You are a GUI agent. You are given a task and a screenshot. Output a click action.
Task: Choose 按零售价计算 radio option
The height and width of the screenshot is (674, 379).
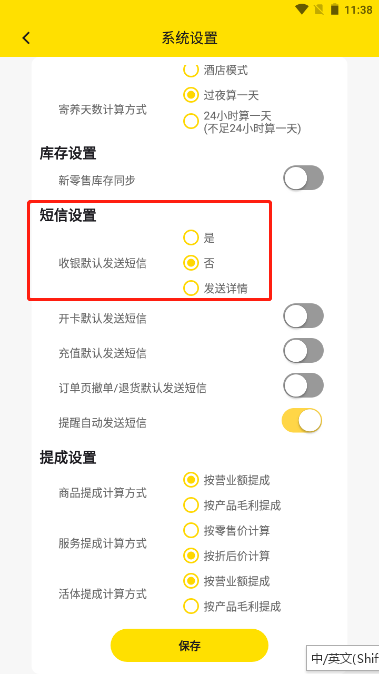[x=191, y=530]
